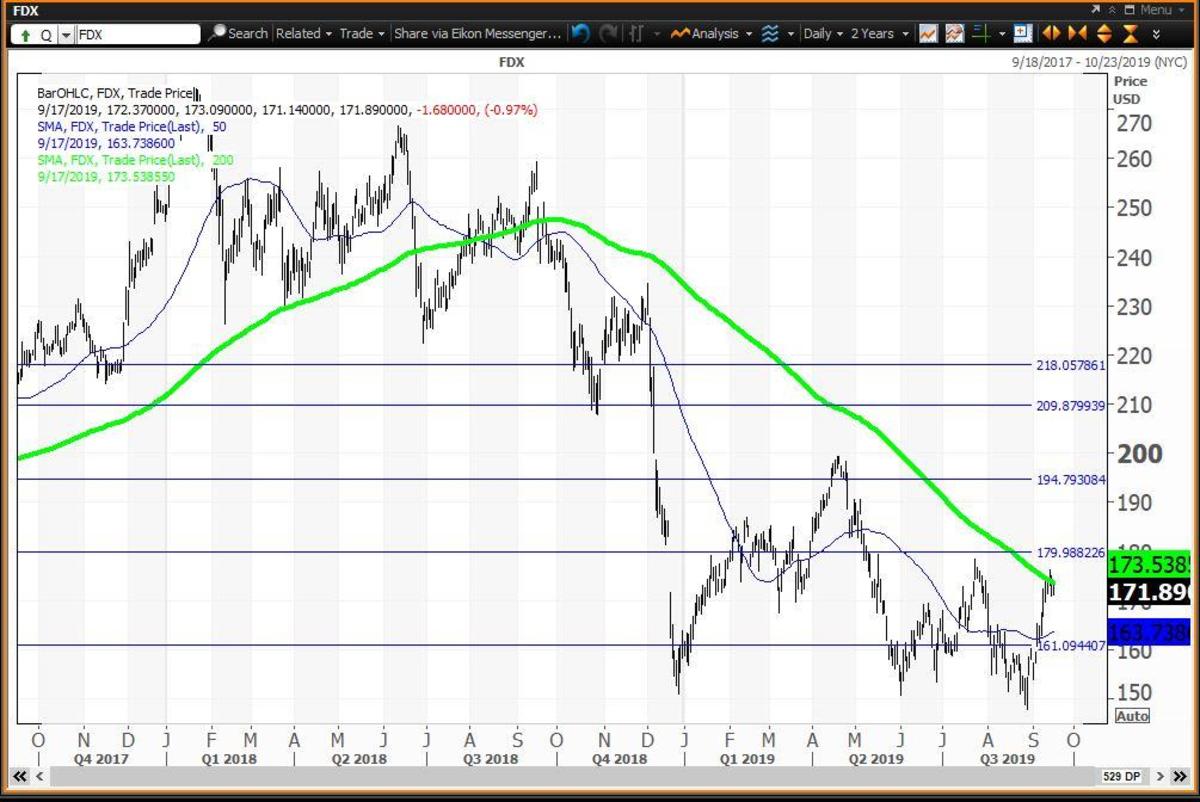
Task: Click the hourglass time interval icon
Action: click(1133, 33)
